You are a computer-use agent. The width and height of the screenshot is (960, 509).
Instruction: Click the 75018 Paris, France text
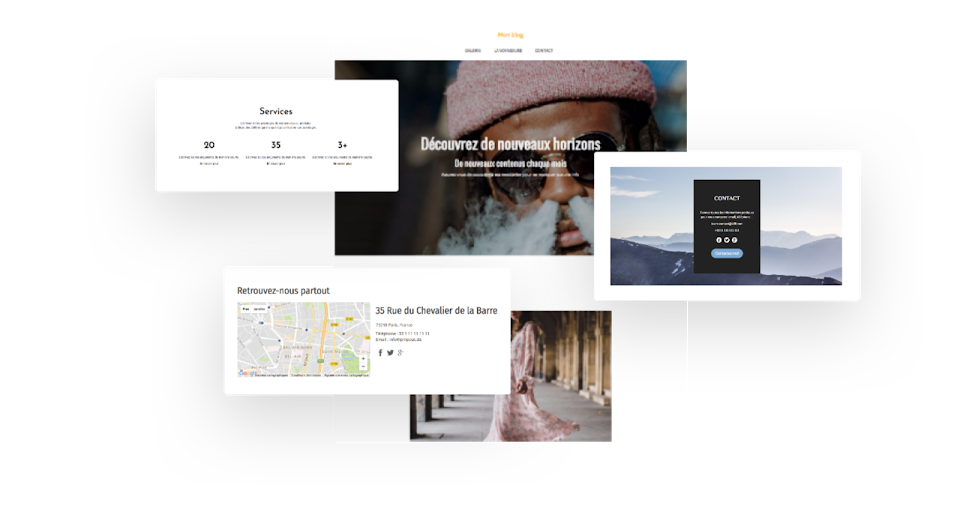(394, 325)
